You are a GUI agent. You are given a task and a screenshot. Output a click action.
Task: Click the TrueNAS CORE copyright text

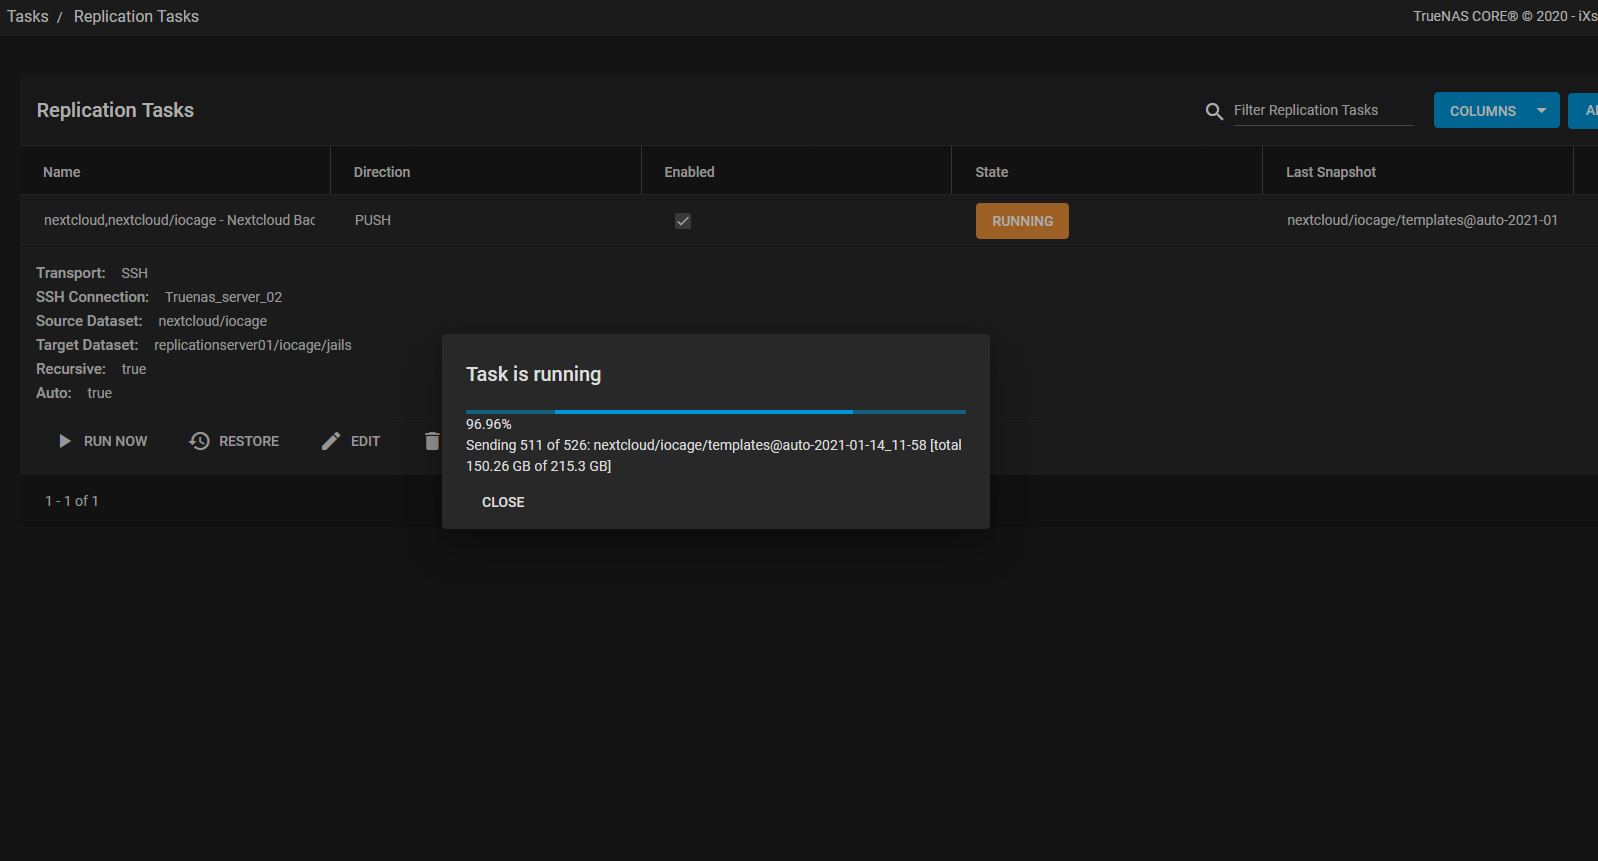pyautogui.click(x=1505, y=16)
